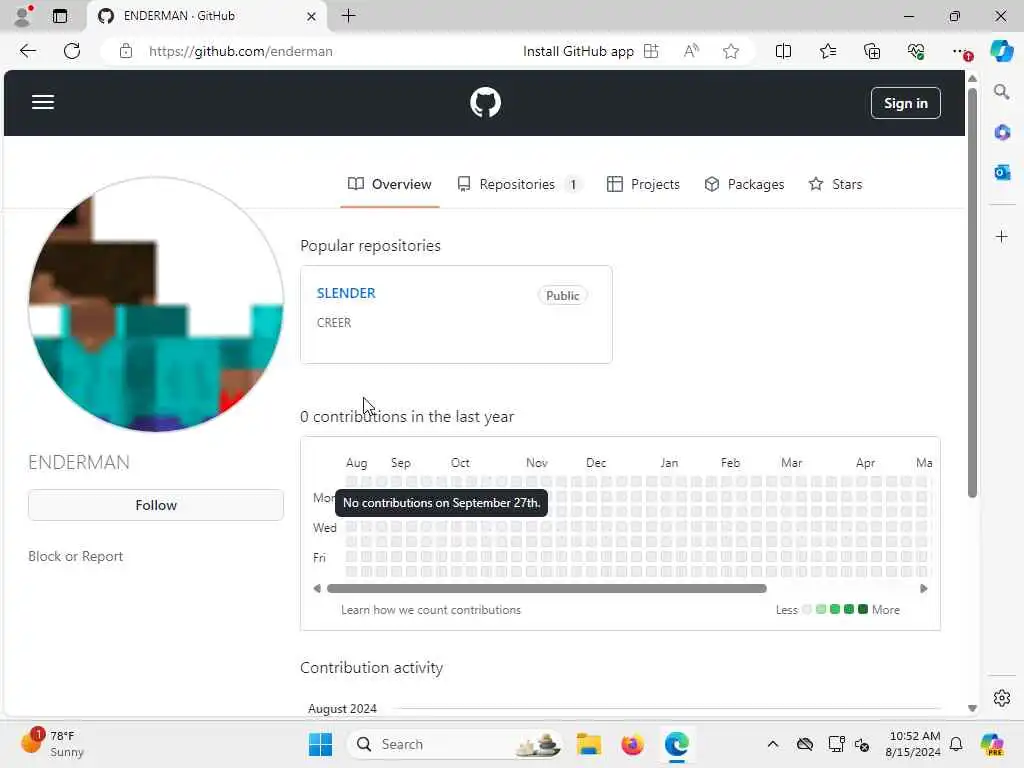
Task: Click the Follow button
Action: click(156, 505)
